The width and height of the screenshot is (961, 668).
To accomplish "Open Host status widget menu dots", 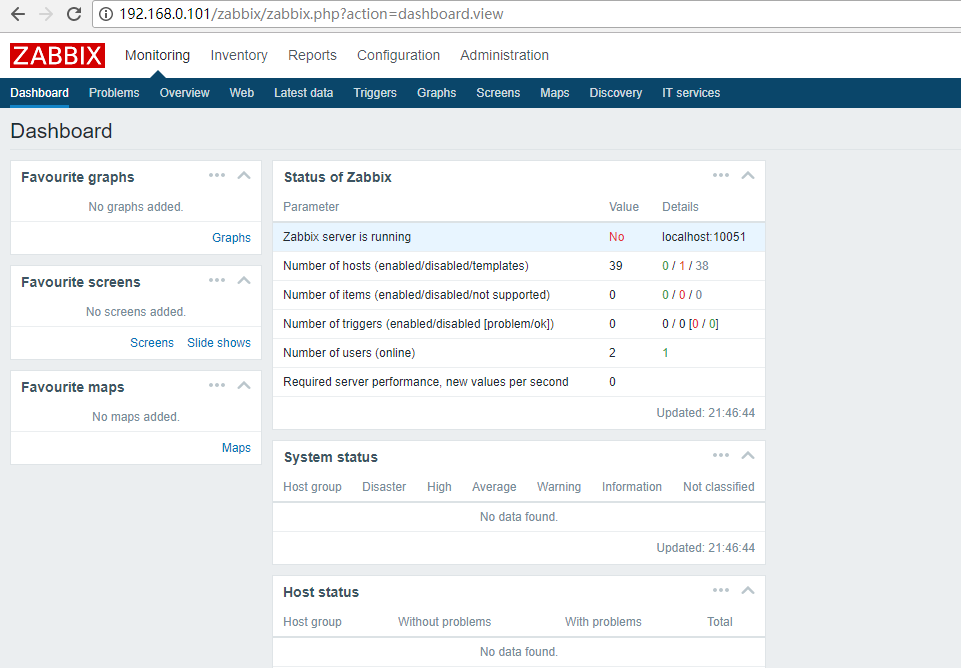I will 721,590.
